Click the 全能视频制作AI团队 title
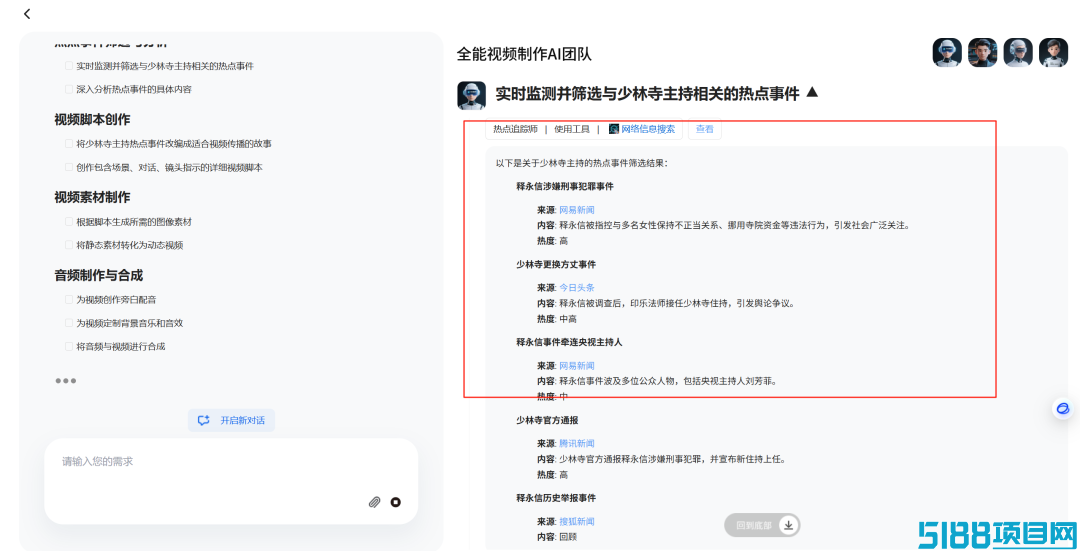This screenshot has width=1080, height=551. 524,54
